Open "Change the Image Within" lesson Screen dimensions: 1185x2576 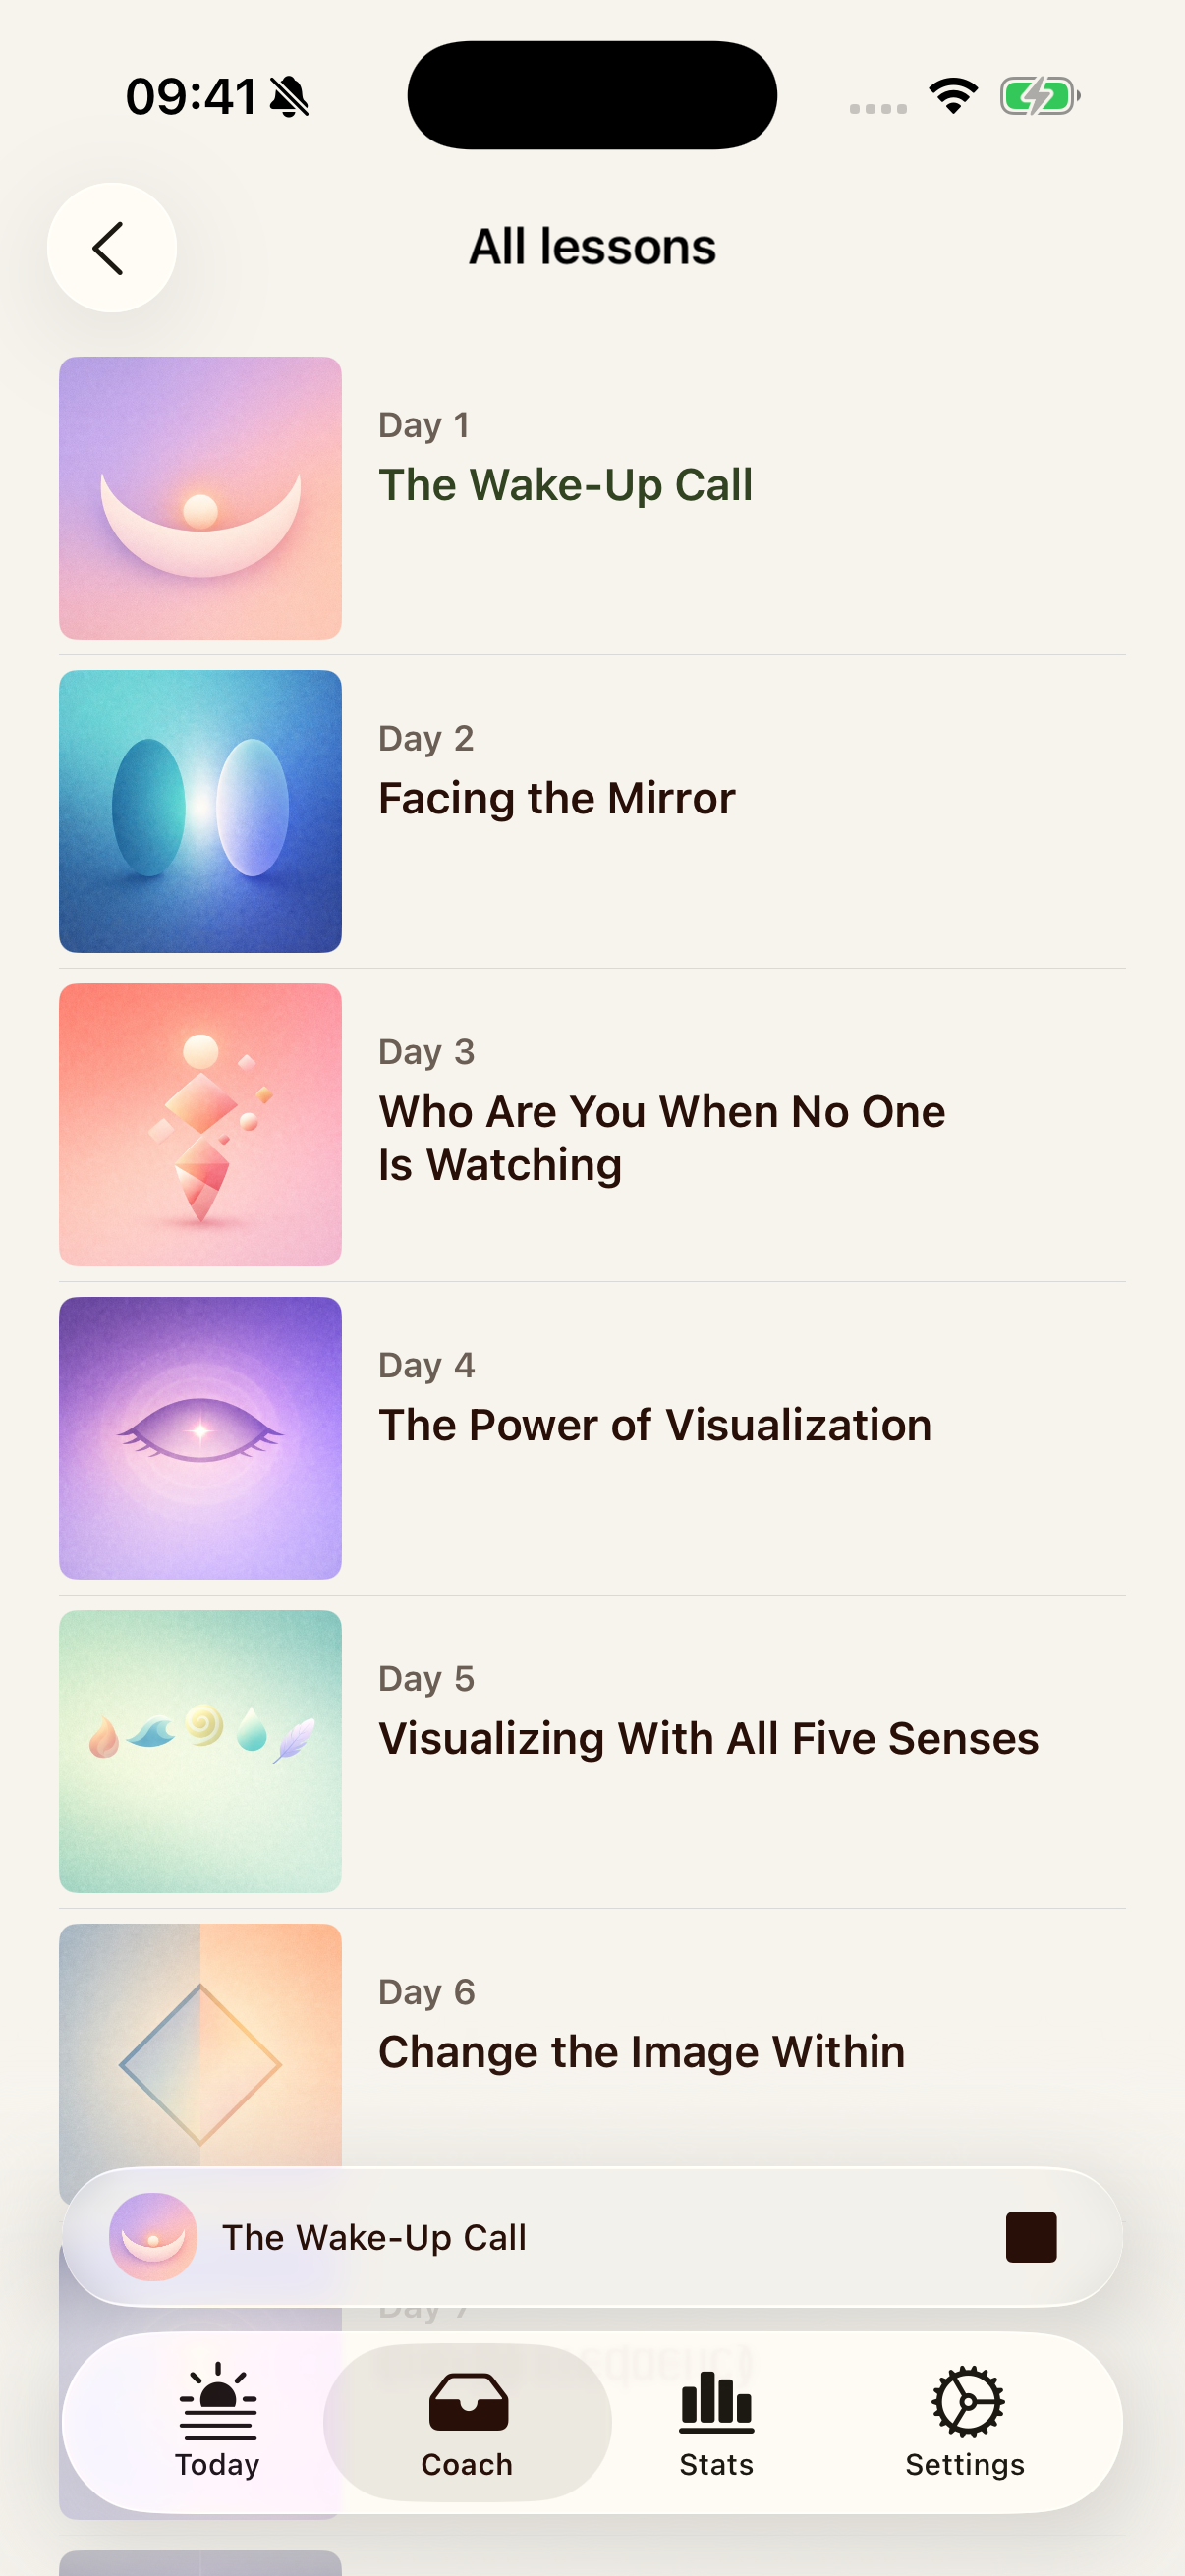641,2052
